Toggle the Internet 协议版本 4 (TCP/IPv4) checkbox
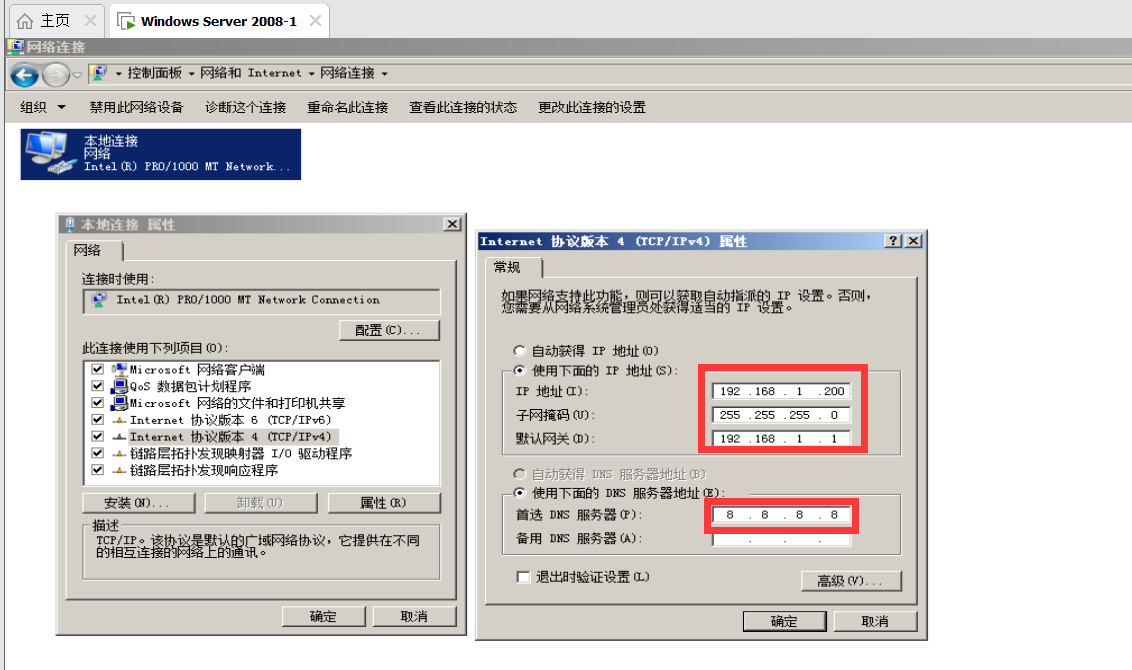This screenshot has height=670, width=1132. (x=97, y=436)
